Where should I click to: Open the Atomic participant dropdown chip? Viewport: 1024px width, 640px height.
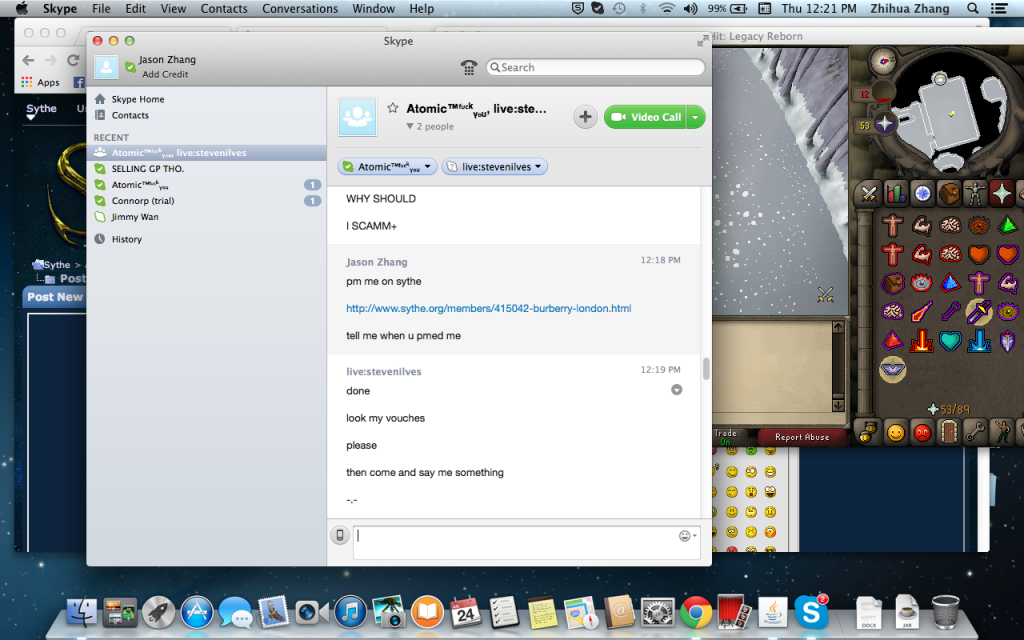coord(387,167)
